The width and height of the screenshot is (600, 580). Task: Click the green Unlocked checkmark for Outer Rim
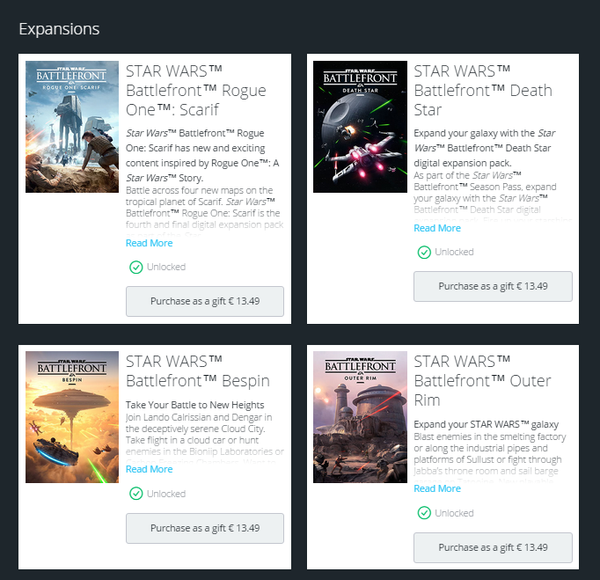424,513
